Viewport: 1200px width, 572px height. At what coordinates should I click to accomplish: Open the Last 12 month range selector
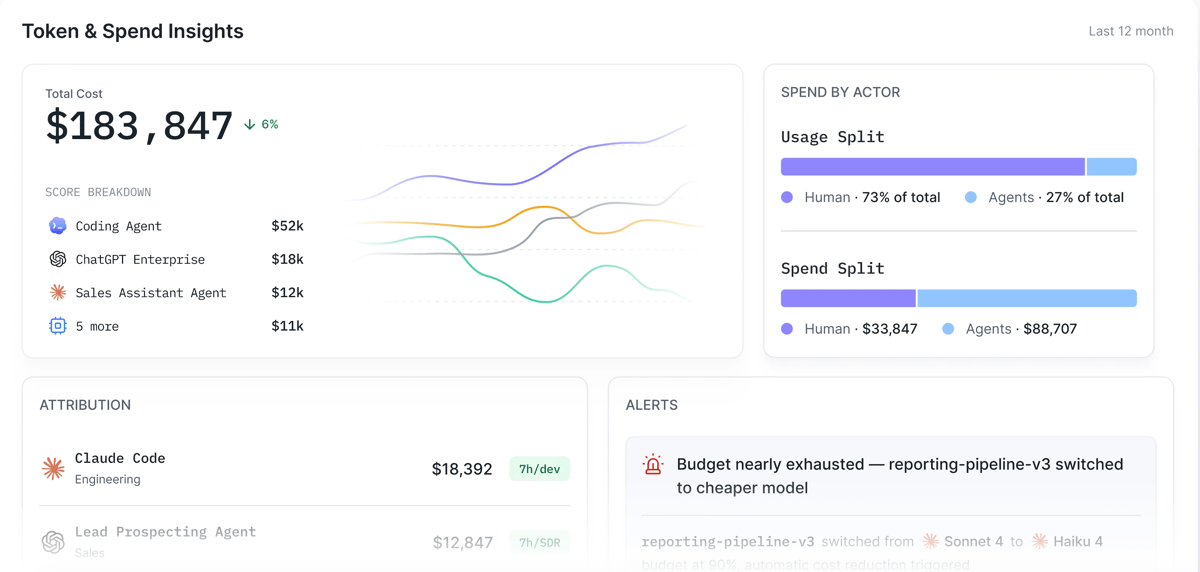(1131, 31)
